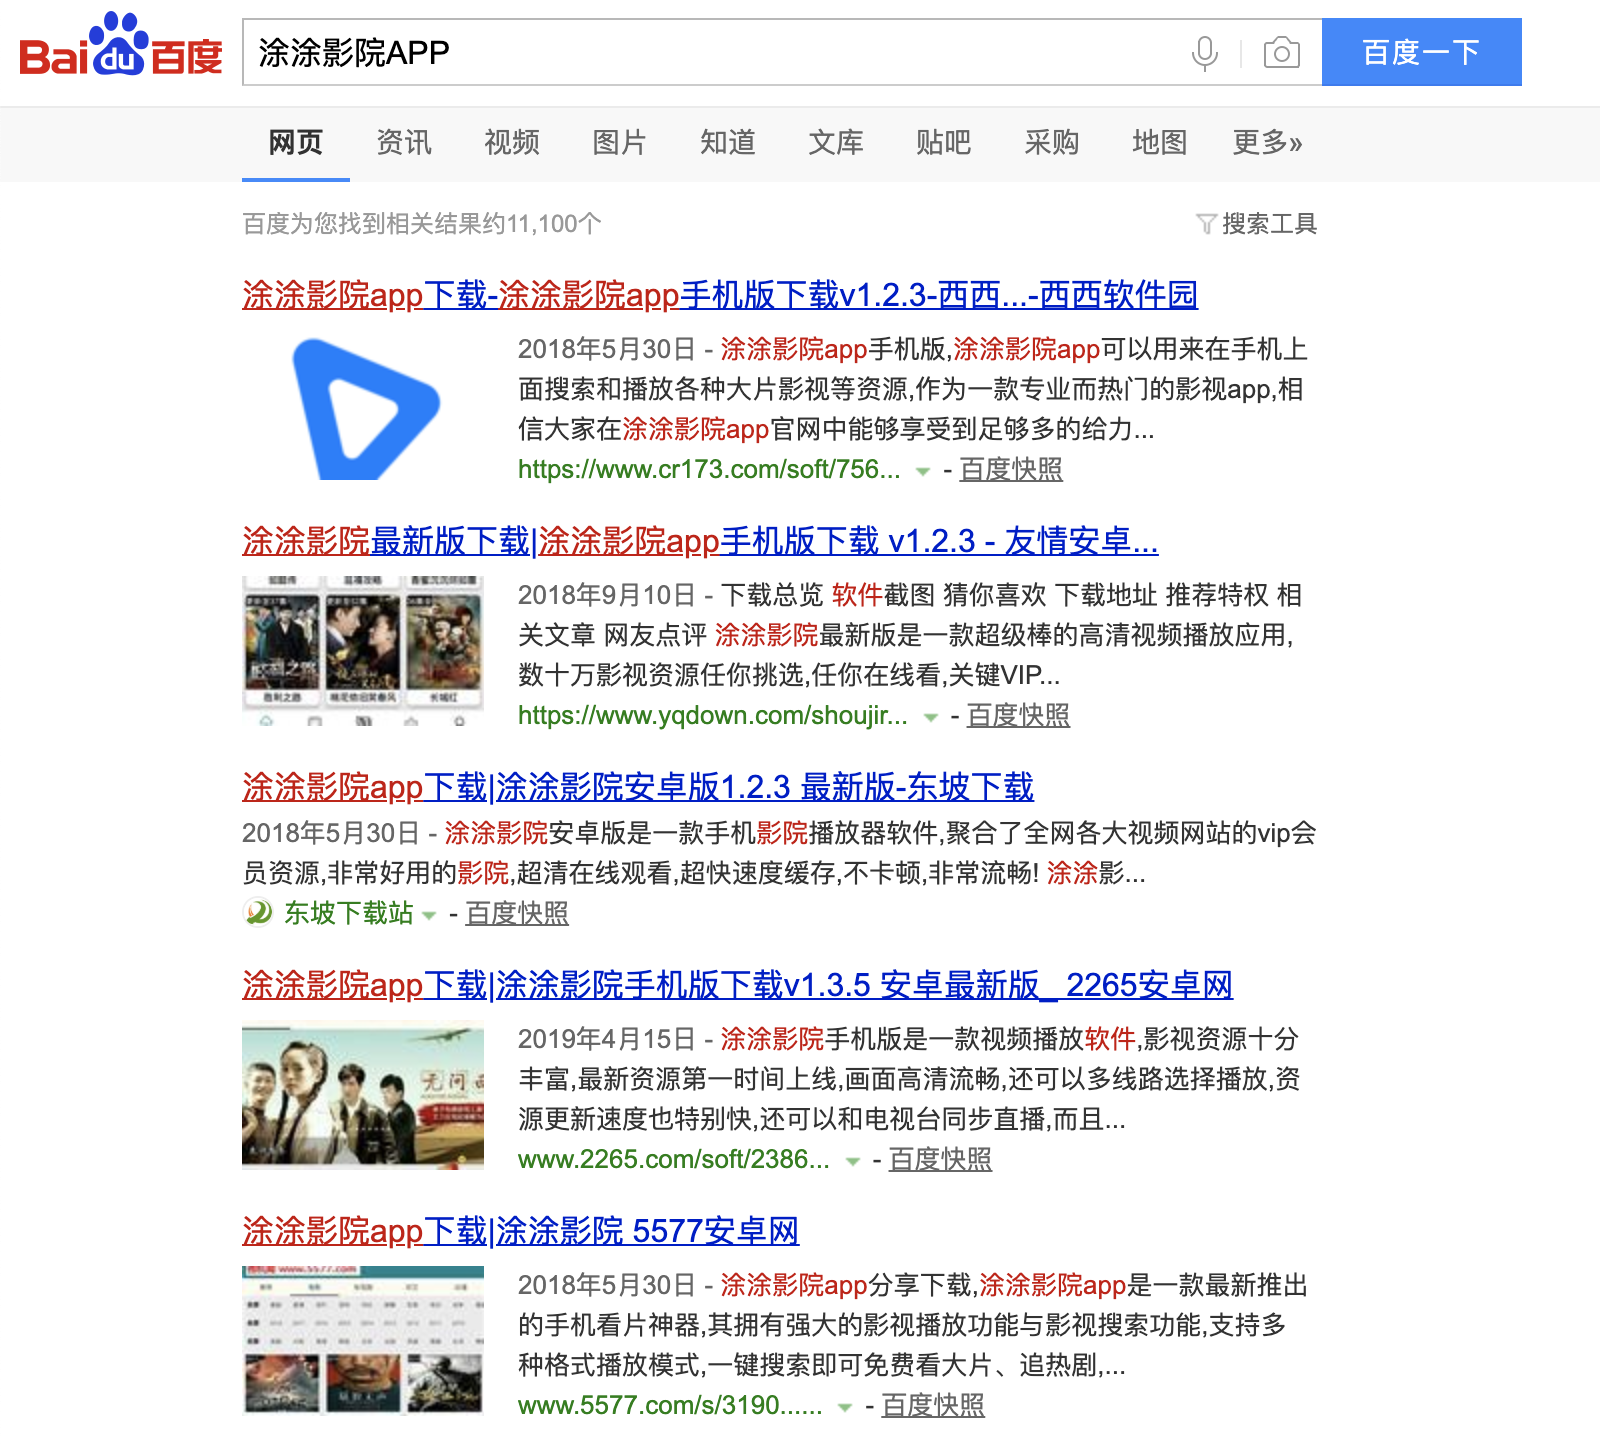
Task: Click the 2018年9月10日 result snippet text
Action: (x=910, y=635)
